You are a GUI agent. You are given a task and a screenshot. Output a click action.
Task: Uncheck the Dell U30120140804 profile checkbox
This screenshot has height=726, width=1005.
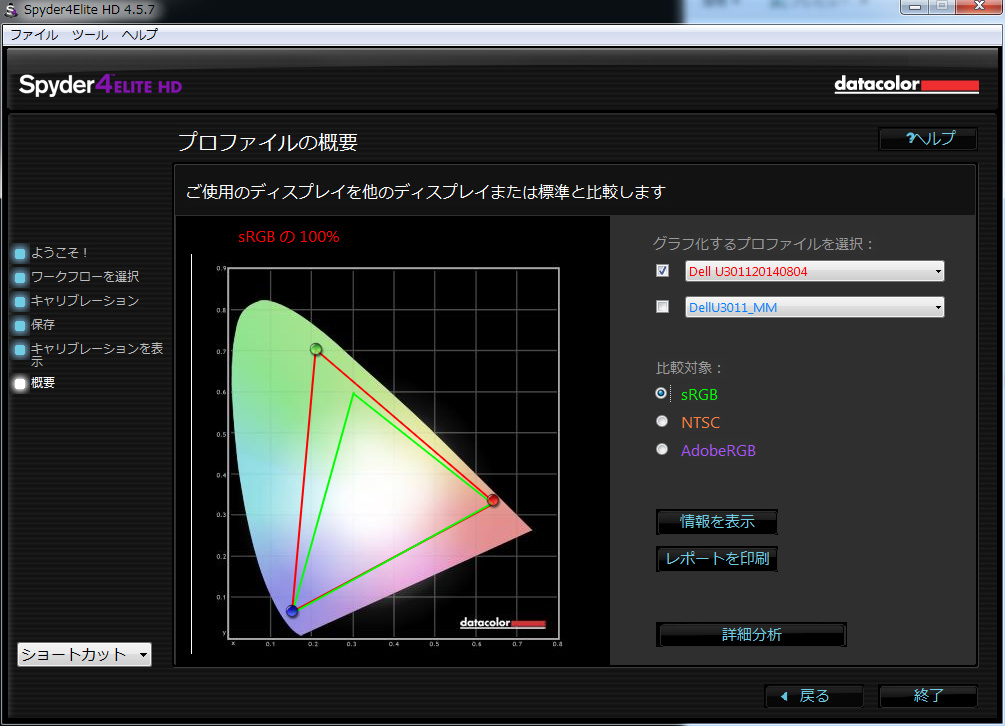(x=662, y=270)
